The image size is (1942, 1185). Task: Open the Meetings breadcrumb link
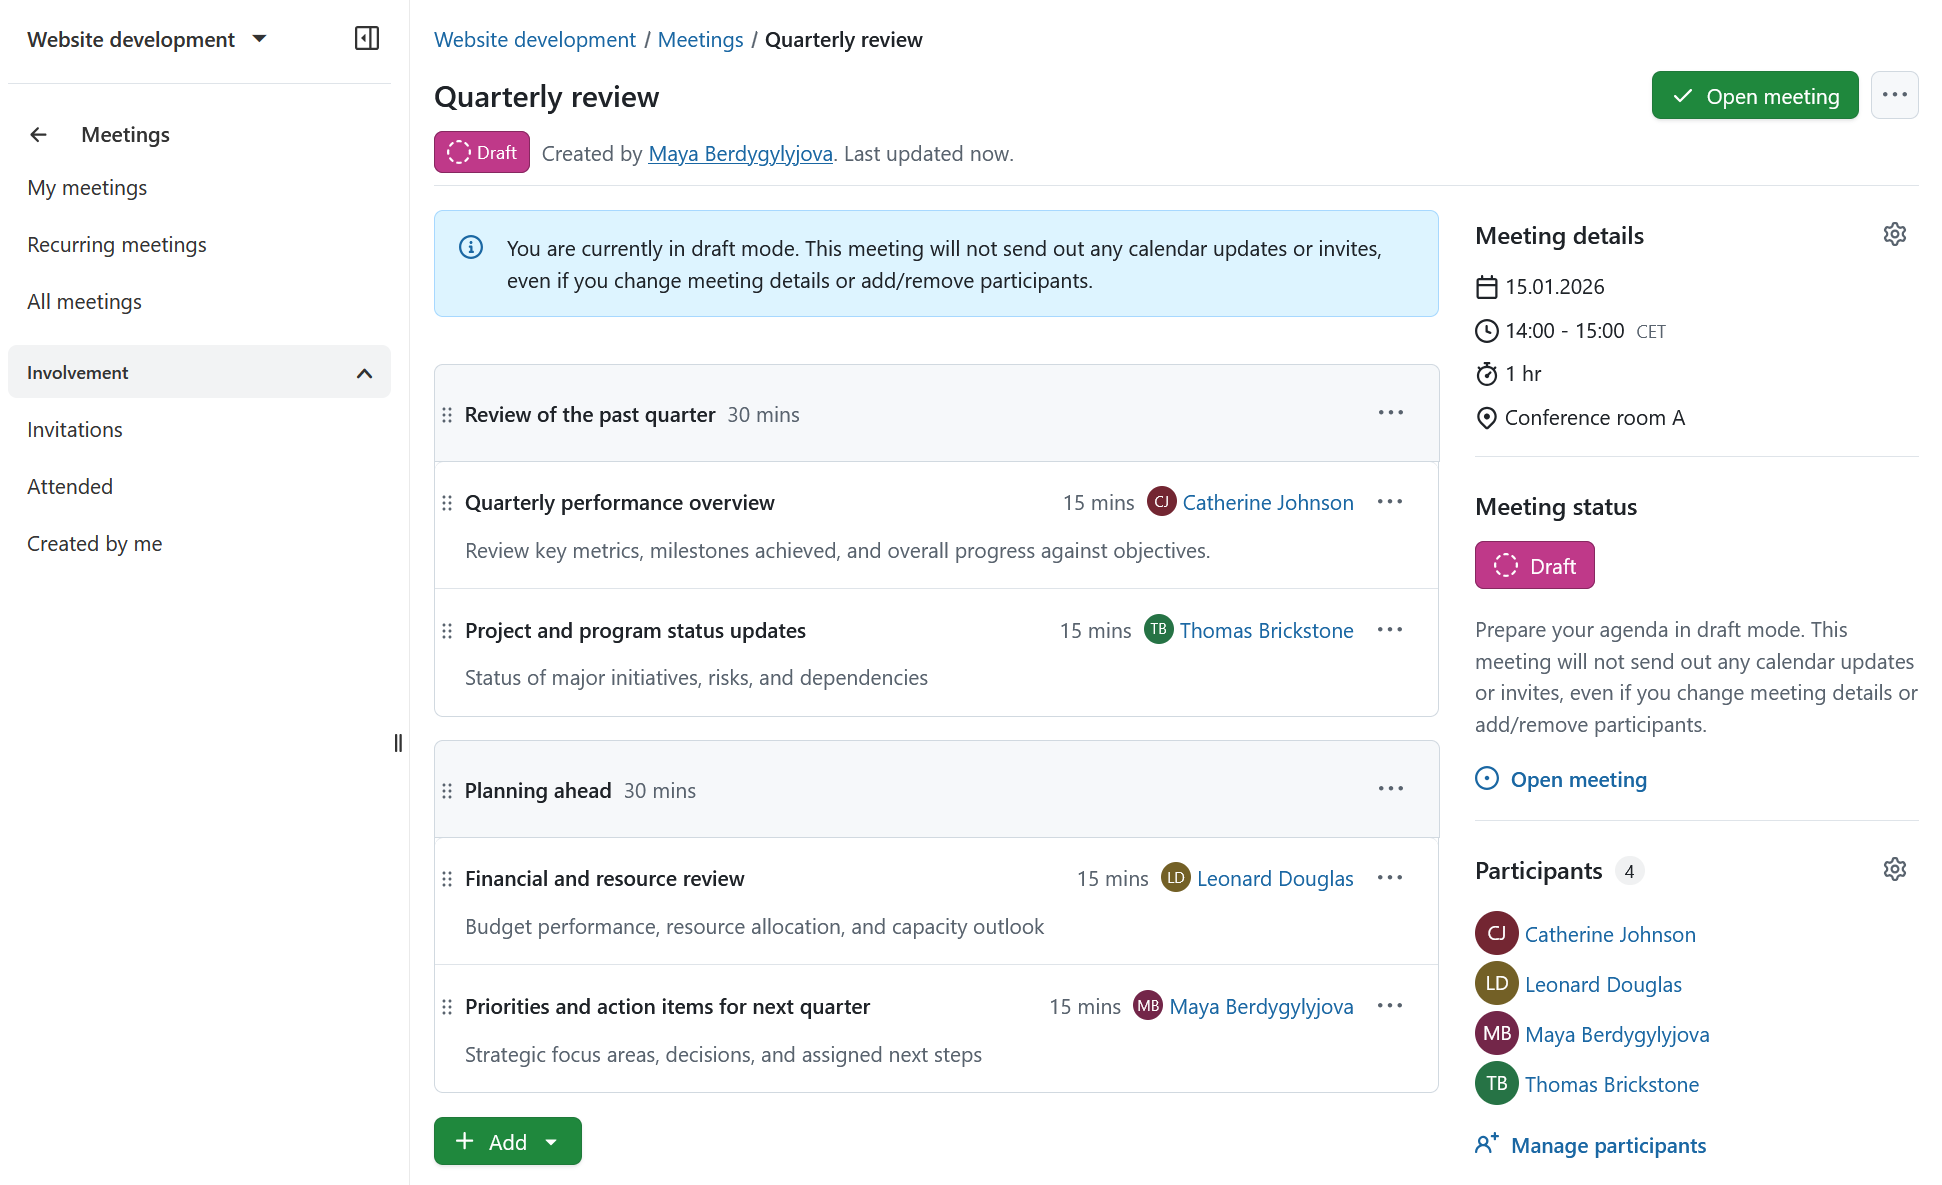tap(700, 39)
